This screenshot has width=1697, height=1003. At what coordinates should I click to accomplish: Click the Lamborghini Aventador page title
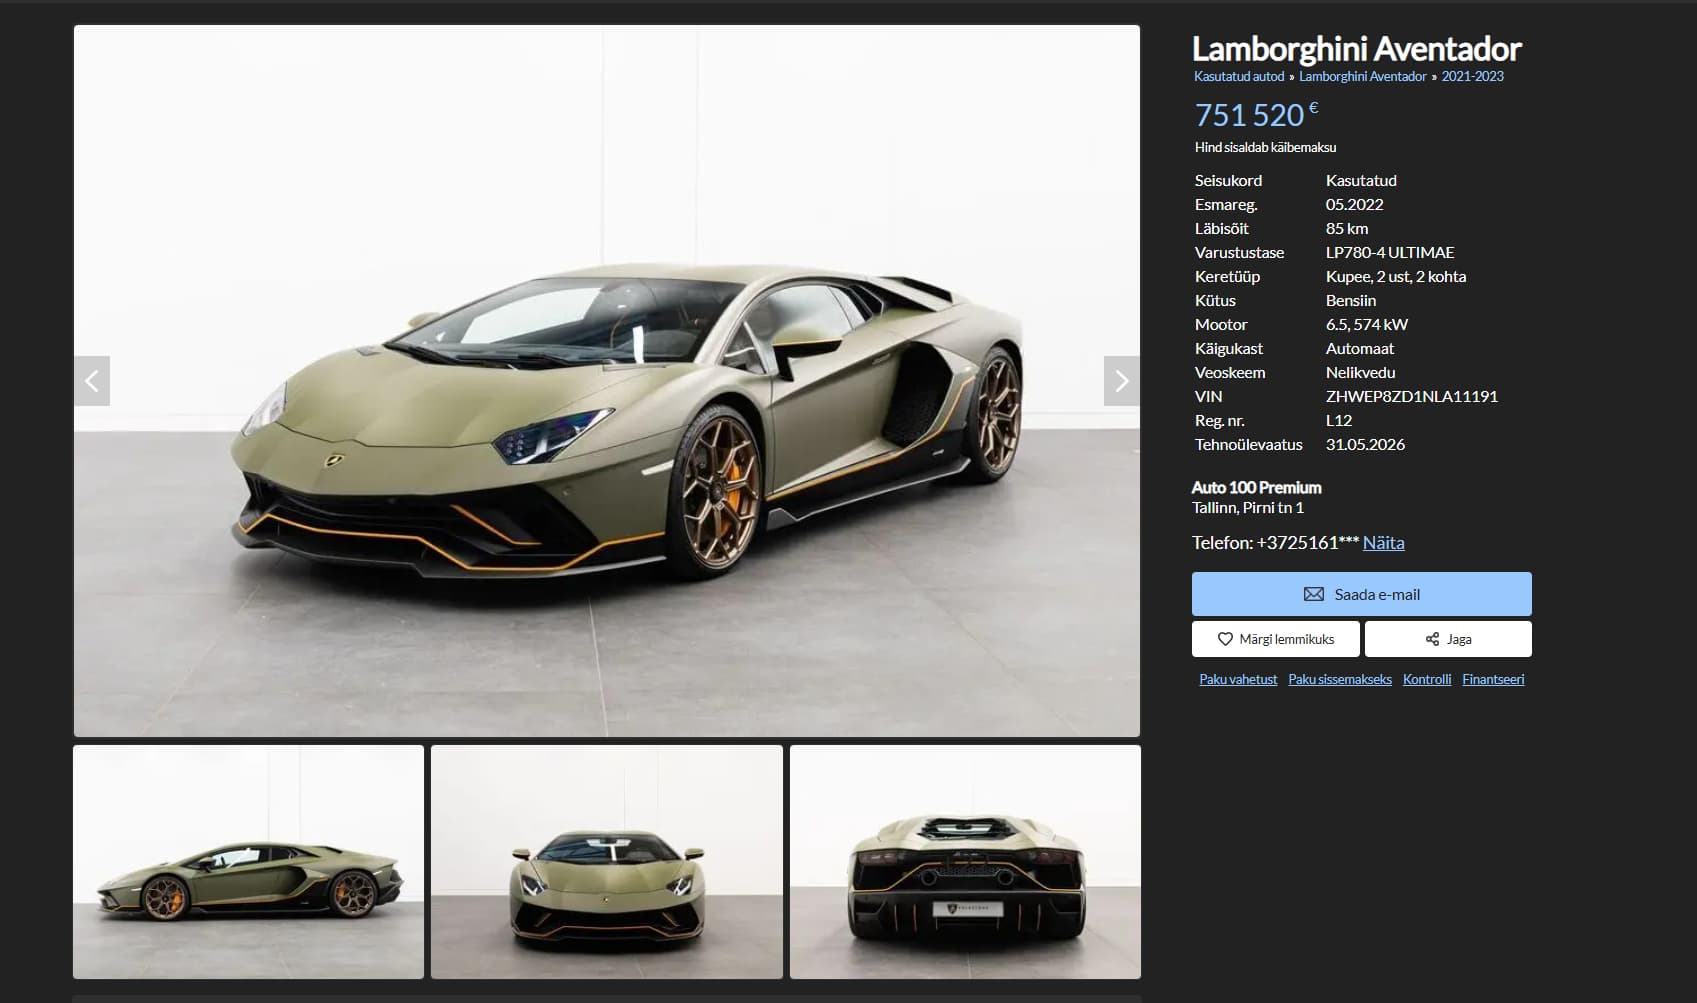pos(1356,48)
